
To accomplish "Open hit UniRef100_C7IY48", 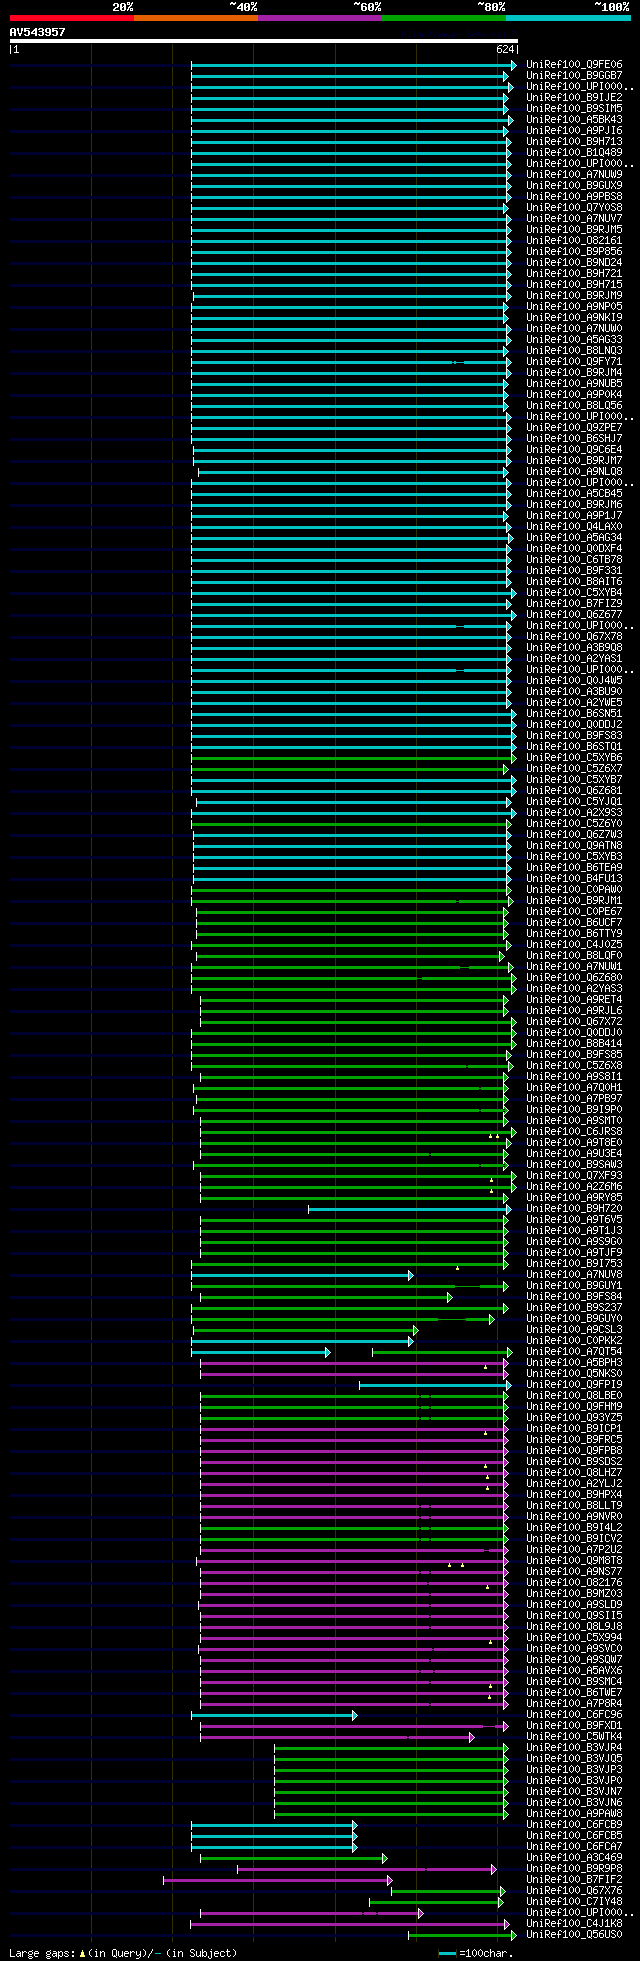I will [x=574, y=1902].
